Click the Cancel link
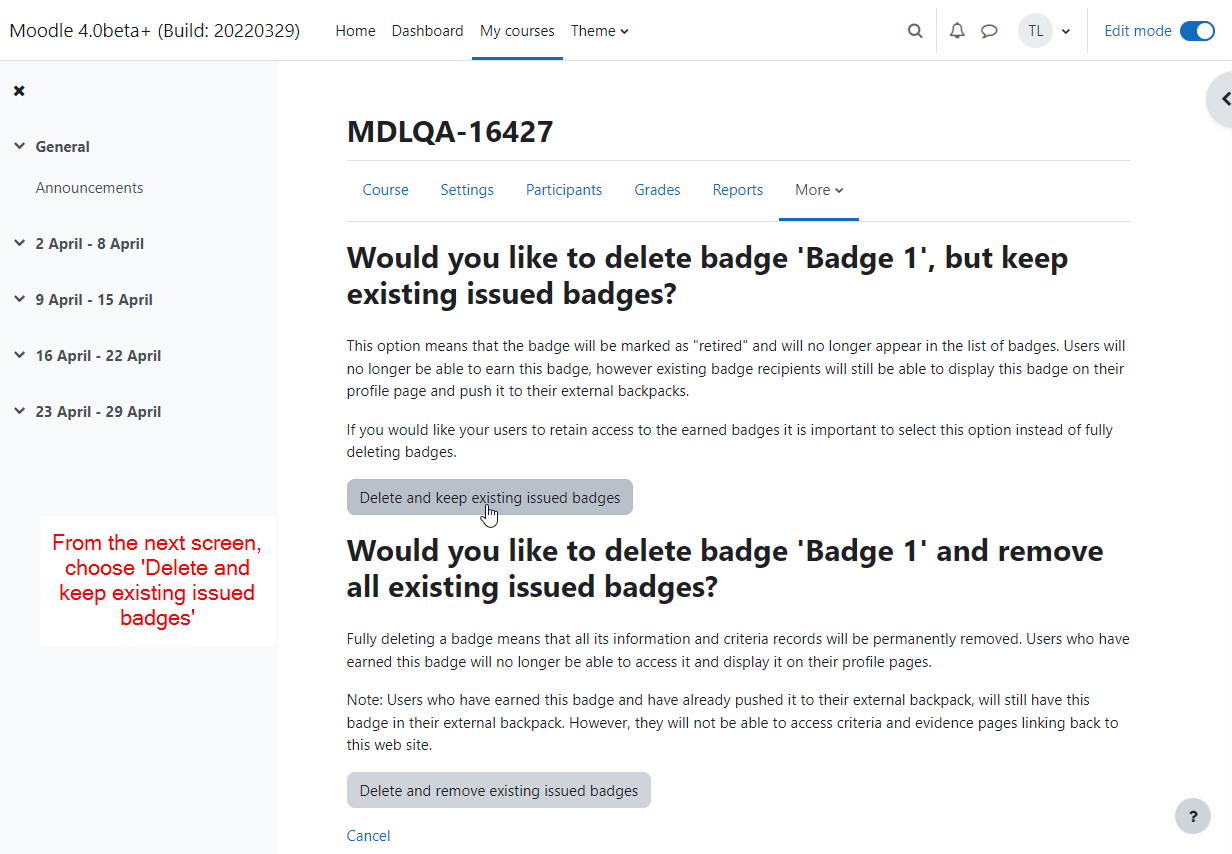Viewport: 1232px width, 854px height. [368, 836]
